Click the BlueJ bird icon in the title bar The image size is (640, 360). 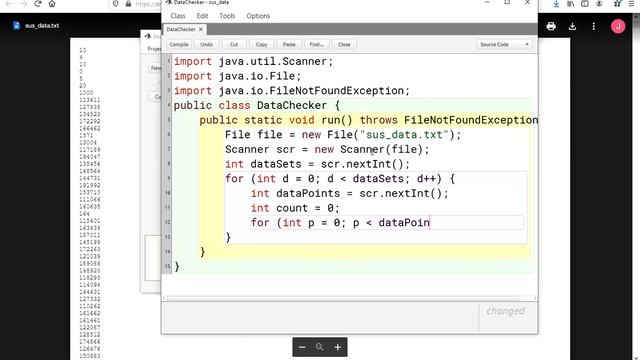(x=168, y=2)
